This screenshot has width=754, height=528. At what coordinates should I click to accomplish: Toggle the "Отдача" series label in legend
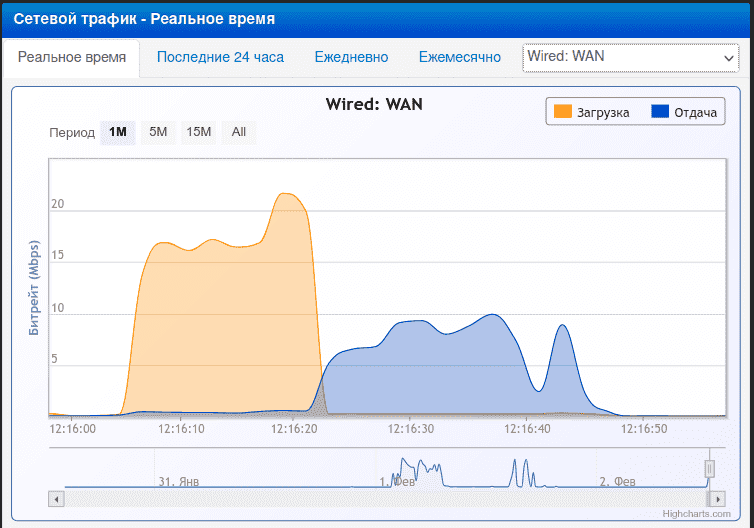point(697,112)
